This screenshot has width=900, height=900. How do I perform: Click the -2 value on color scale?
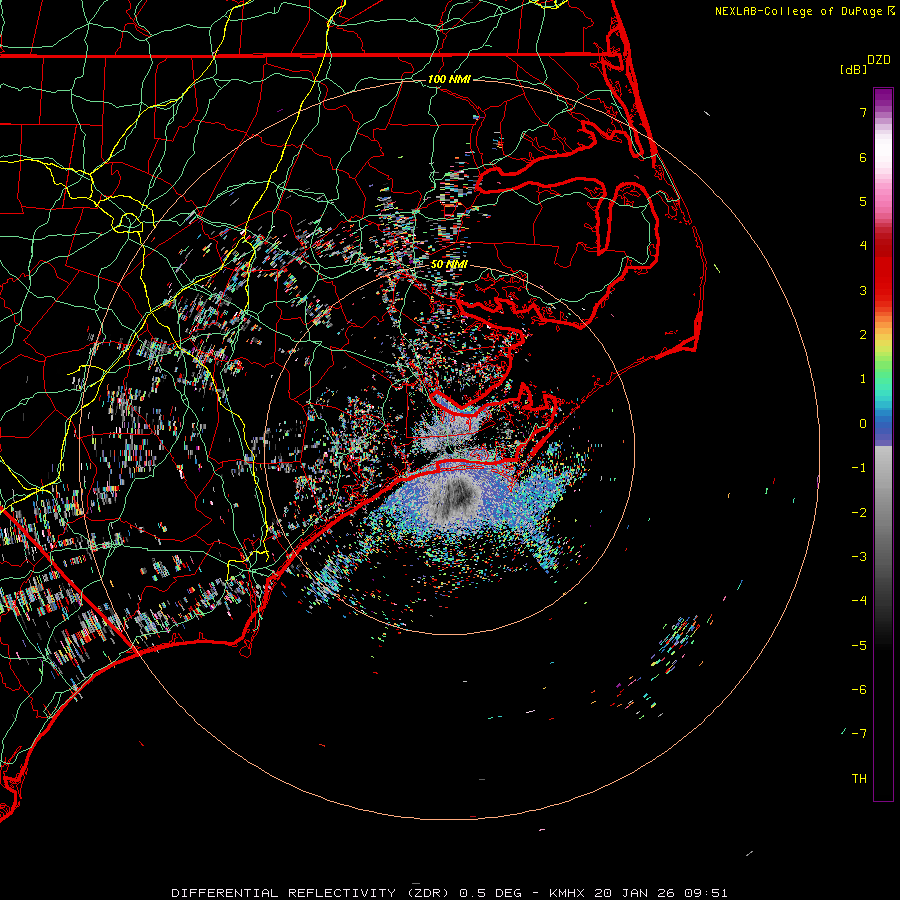859,512
